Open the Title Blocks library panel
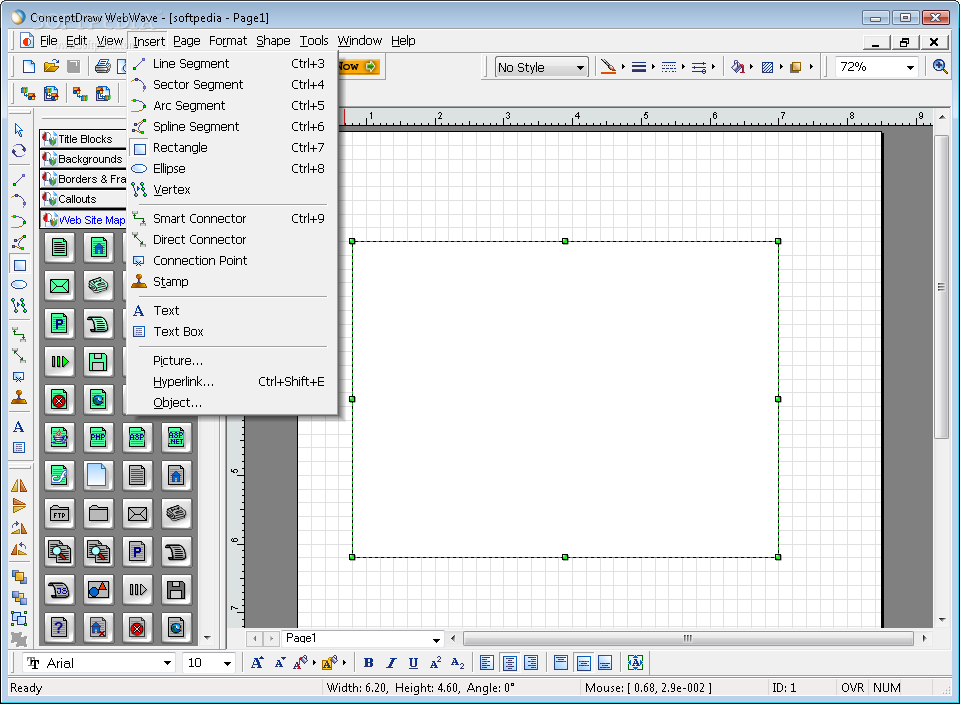 click(85, 139)
